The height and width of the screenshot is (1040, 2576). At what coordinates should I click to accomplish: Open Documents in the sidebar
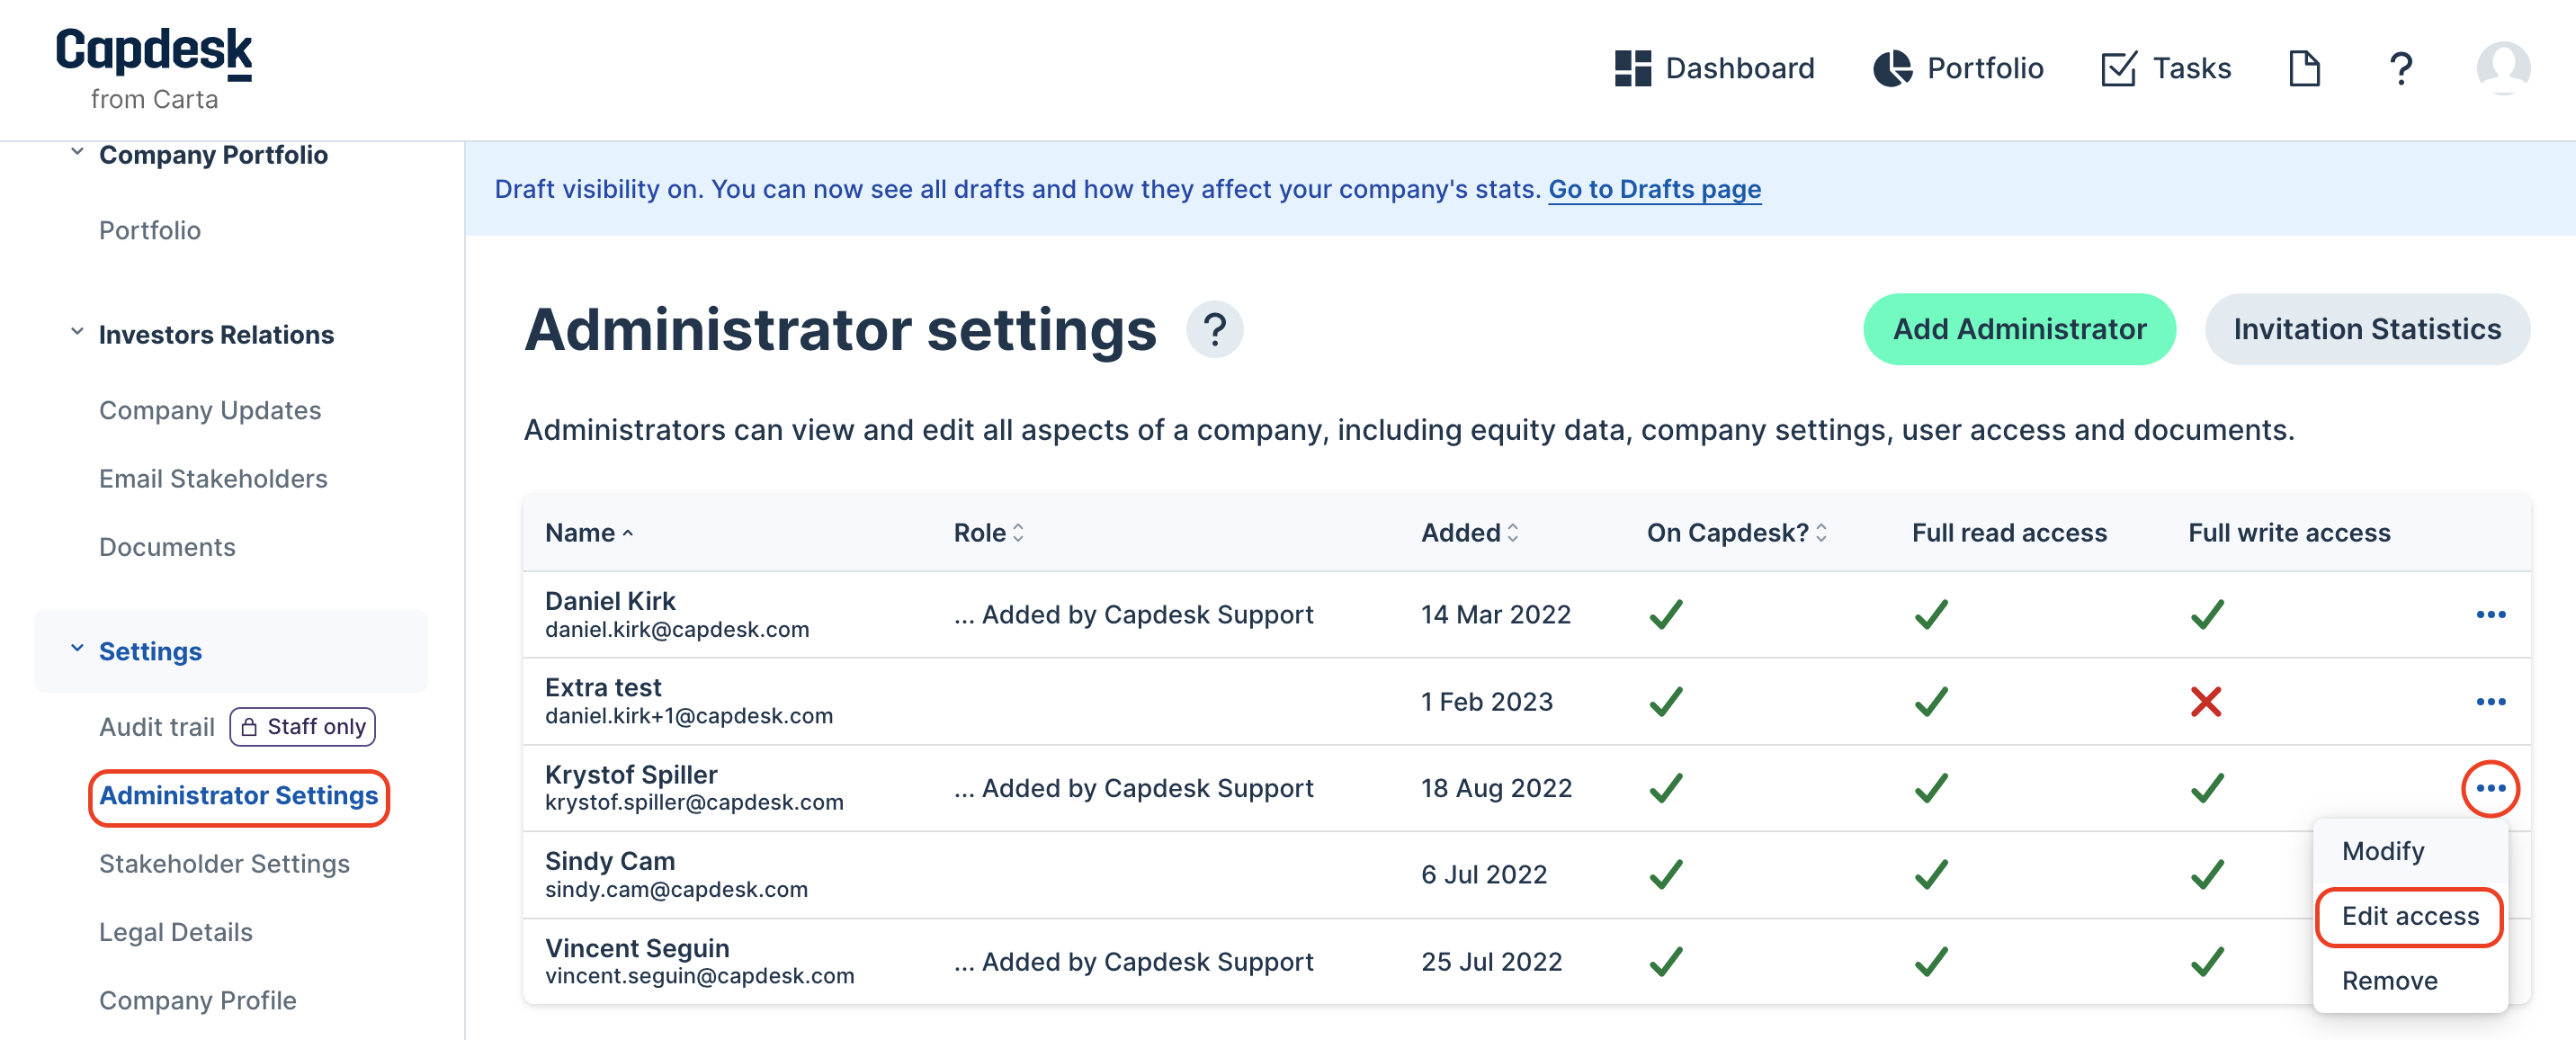coord(167,547)
